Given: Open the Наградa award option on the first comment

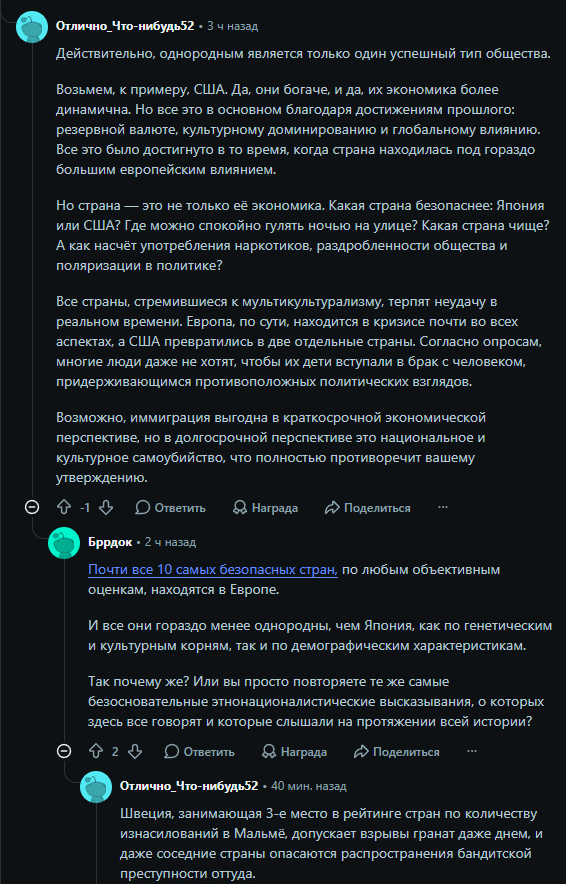Looking at the screenshot, I should pyautogui.click(x=266, y=507).
